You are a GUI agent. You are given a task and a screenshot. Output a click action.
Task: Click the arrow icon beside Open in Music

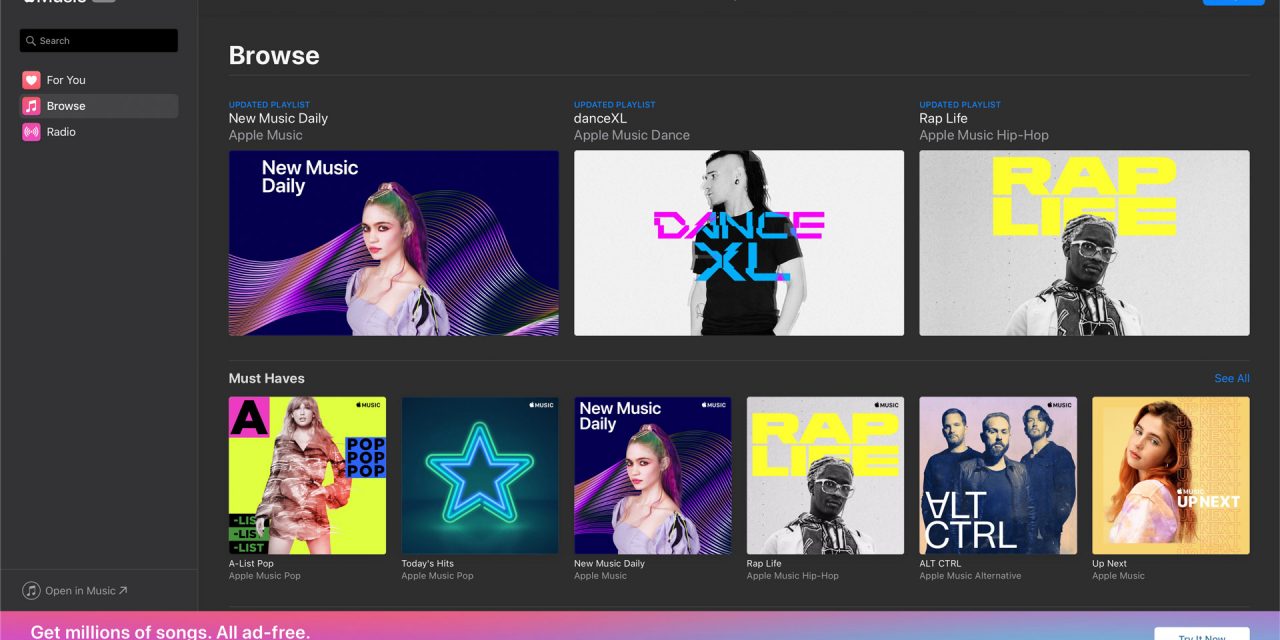tap(123, 591)
